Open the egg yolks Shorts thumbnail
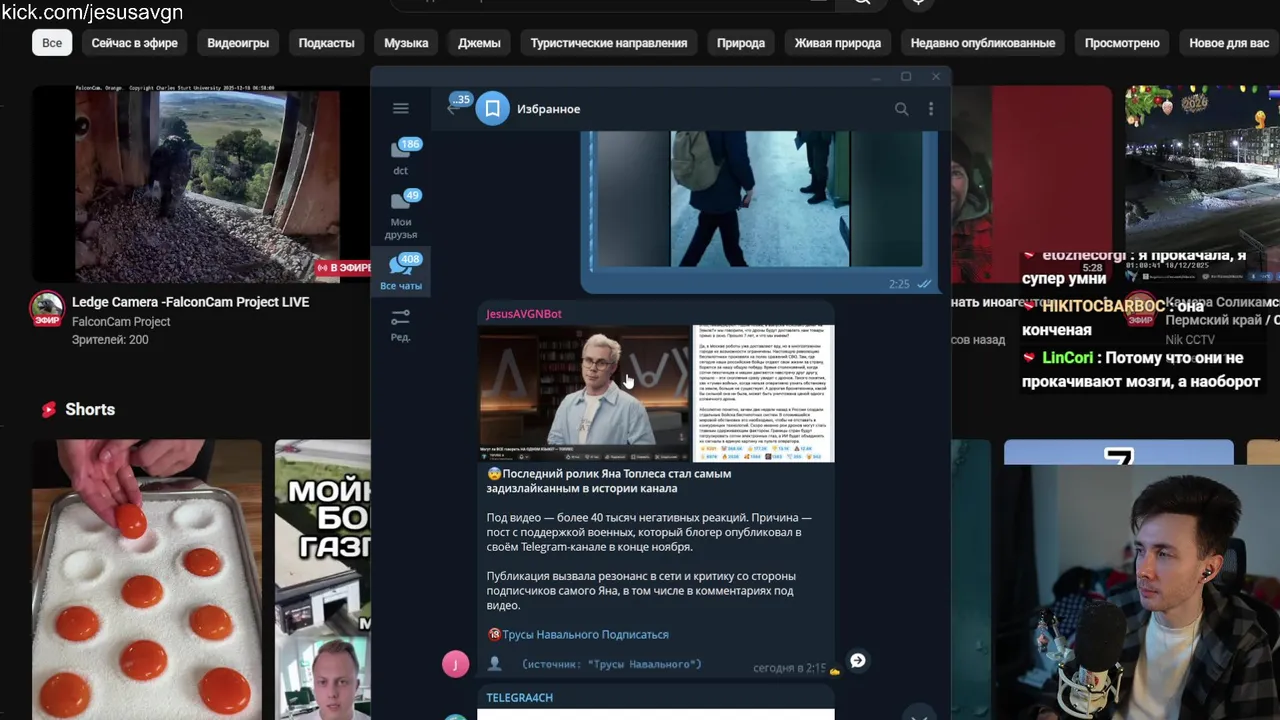The image size is (1280, 720). point(147,580)
